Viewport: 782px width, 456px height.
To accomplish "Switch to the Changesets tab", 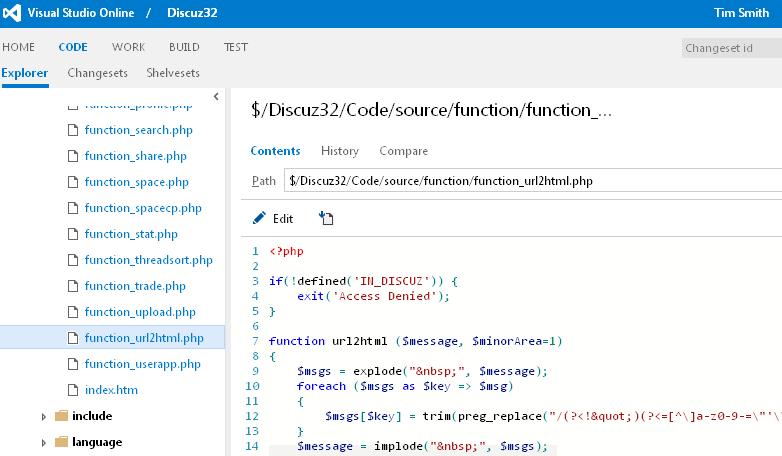I will pyautogui.click(x=97, y=73).
